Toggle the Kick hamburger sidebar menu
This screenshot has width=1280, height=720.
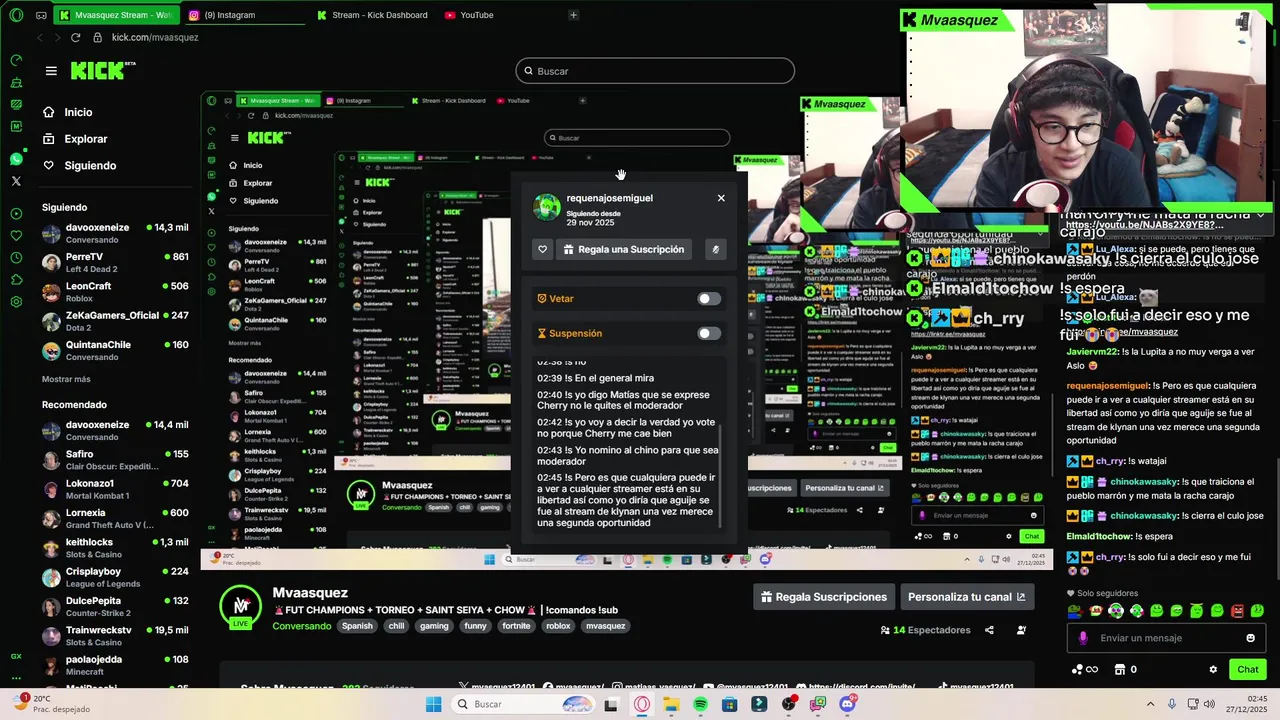51,71
